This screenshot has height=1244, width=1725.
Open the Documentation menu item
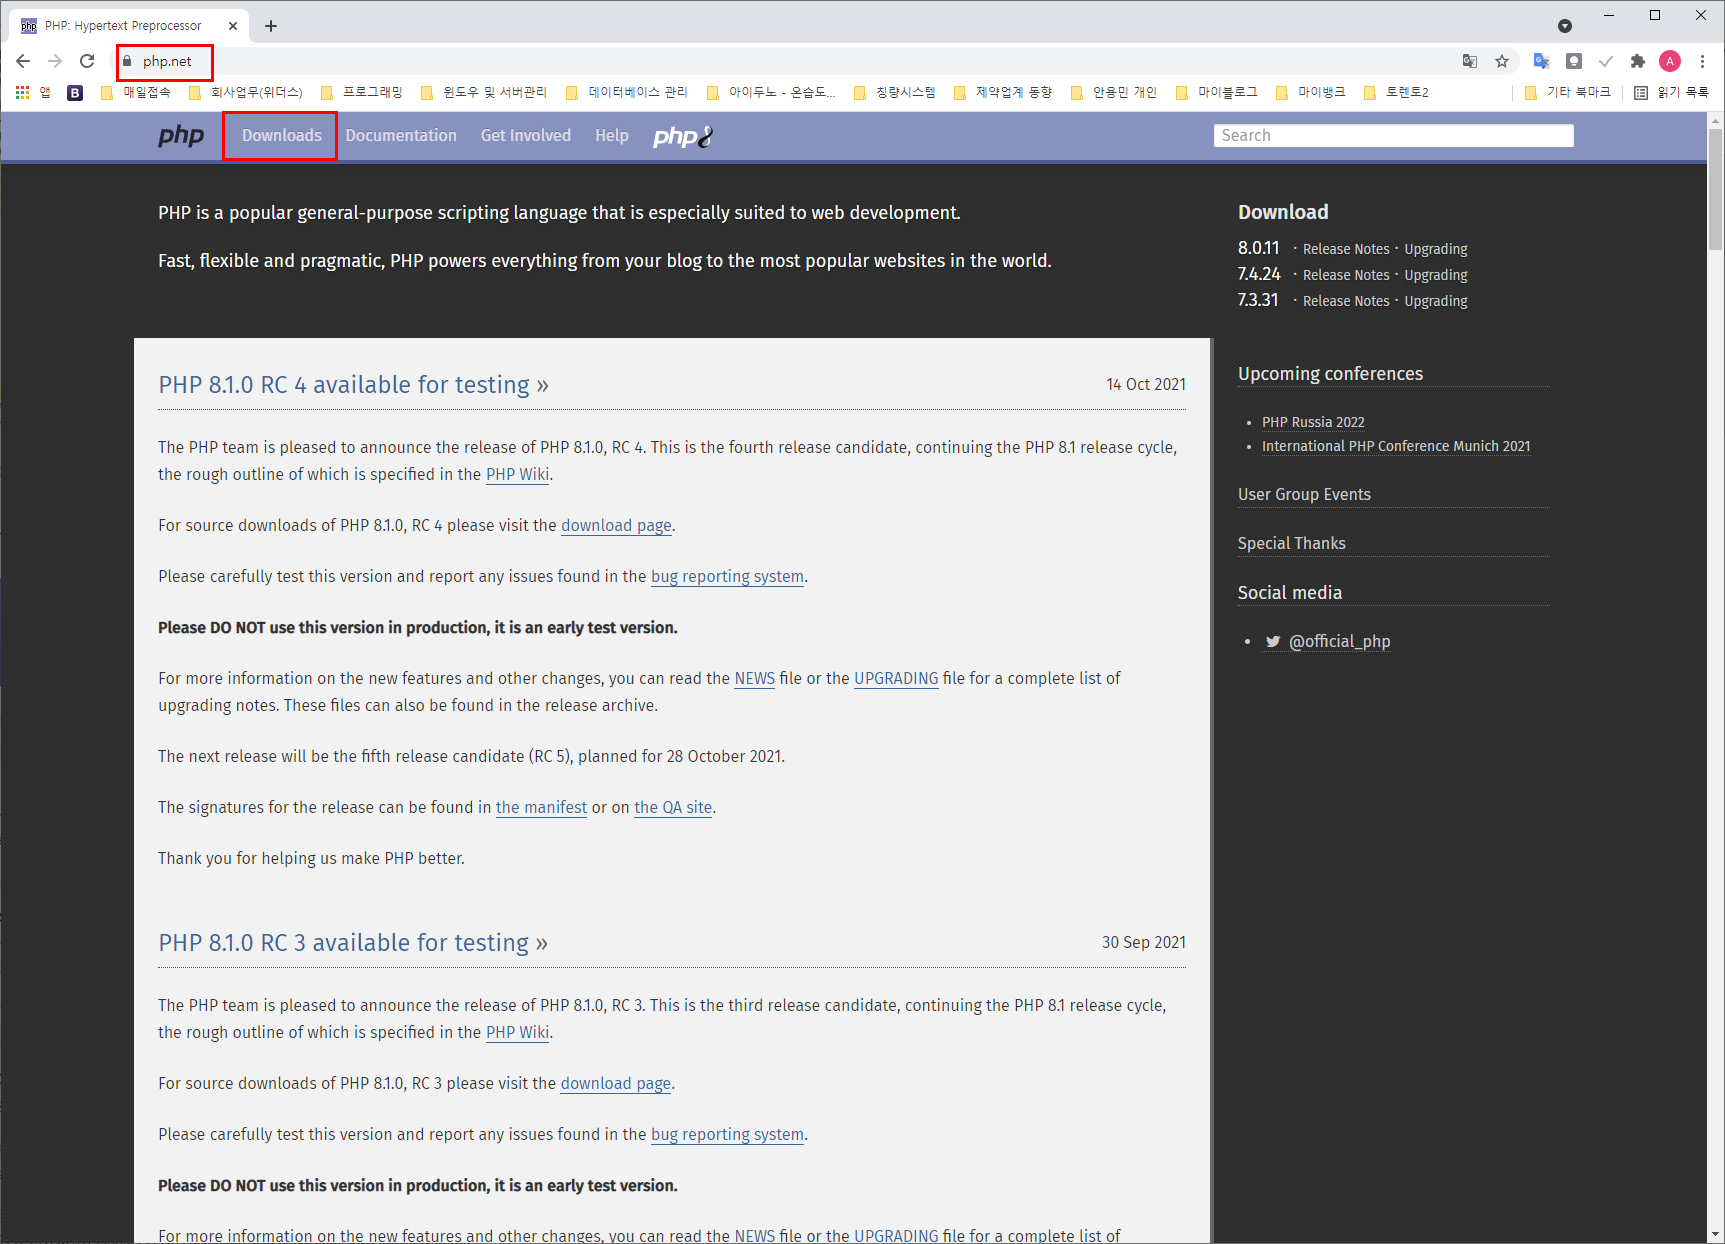[401, 136]
